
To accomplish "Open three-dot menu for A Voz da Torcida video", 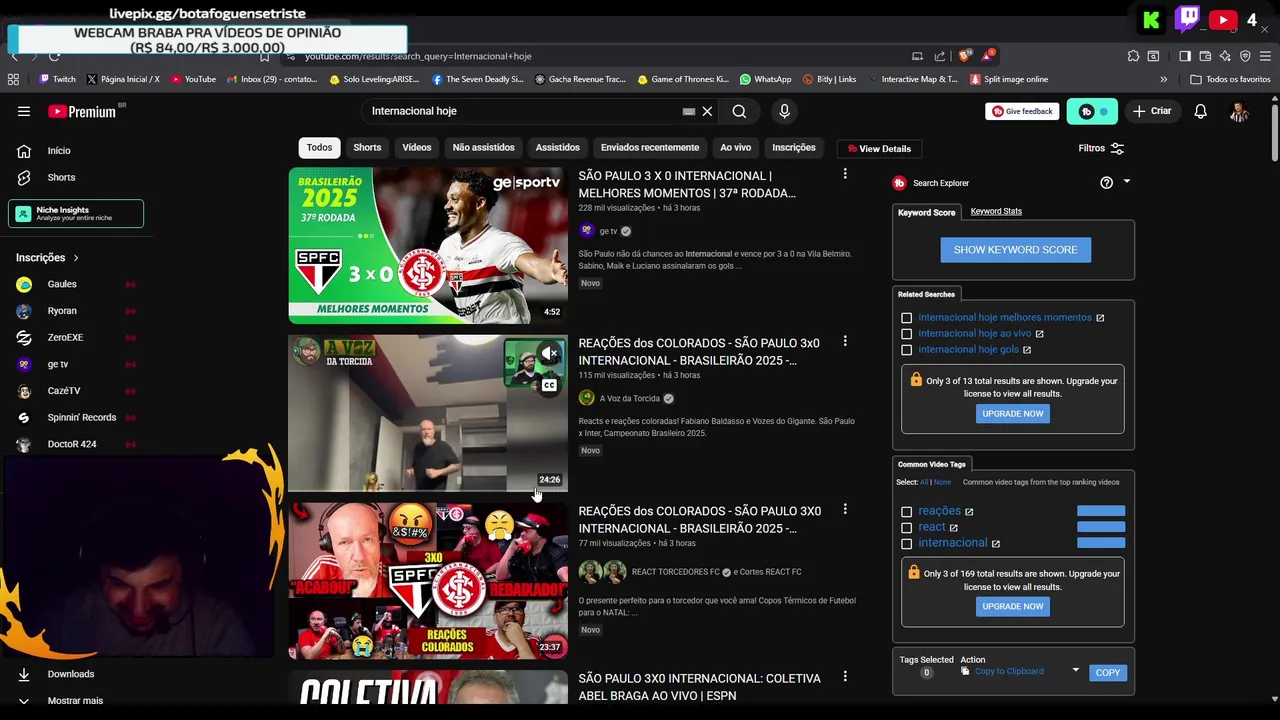I will pyautogui.click(x=845, y=342).
